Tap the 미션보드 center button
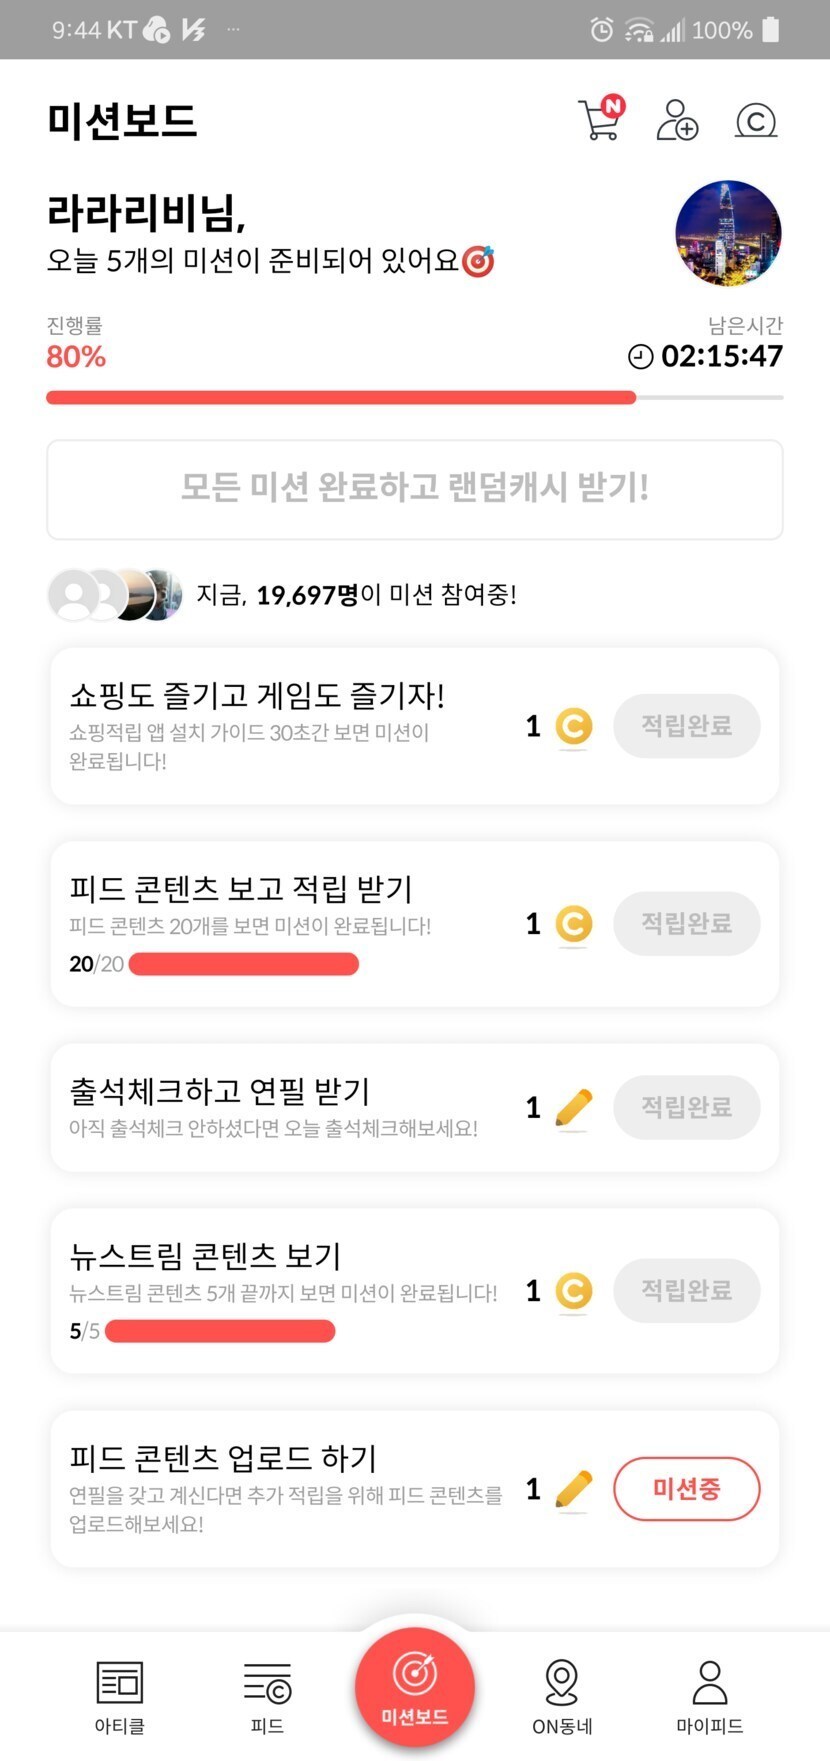Viewport: 830px width, 1761px height. point(415,1687)
